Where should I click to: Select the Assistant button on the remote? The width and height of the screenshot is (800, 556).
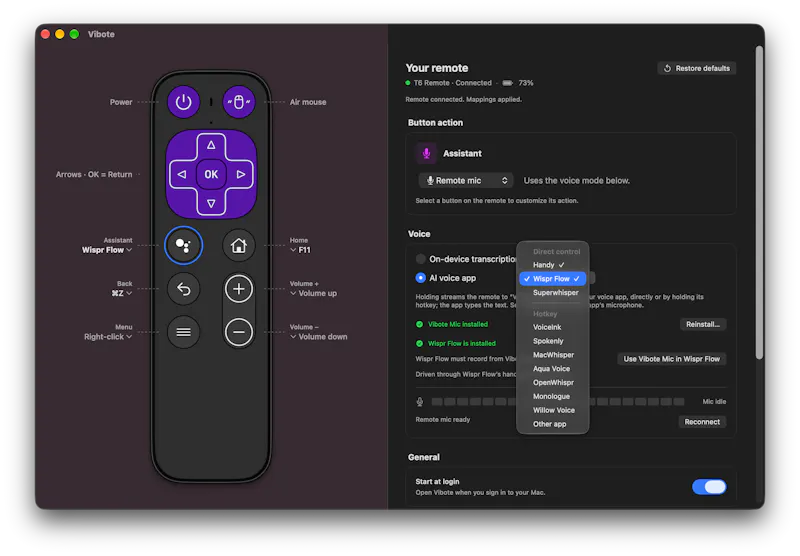pyautogui.click(x=183, y=245)
